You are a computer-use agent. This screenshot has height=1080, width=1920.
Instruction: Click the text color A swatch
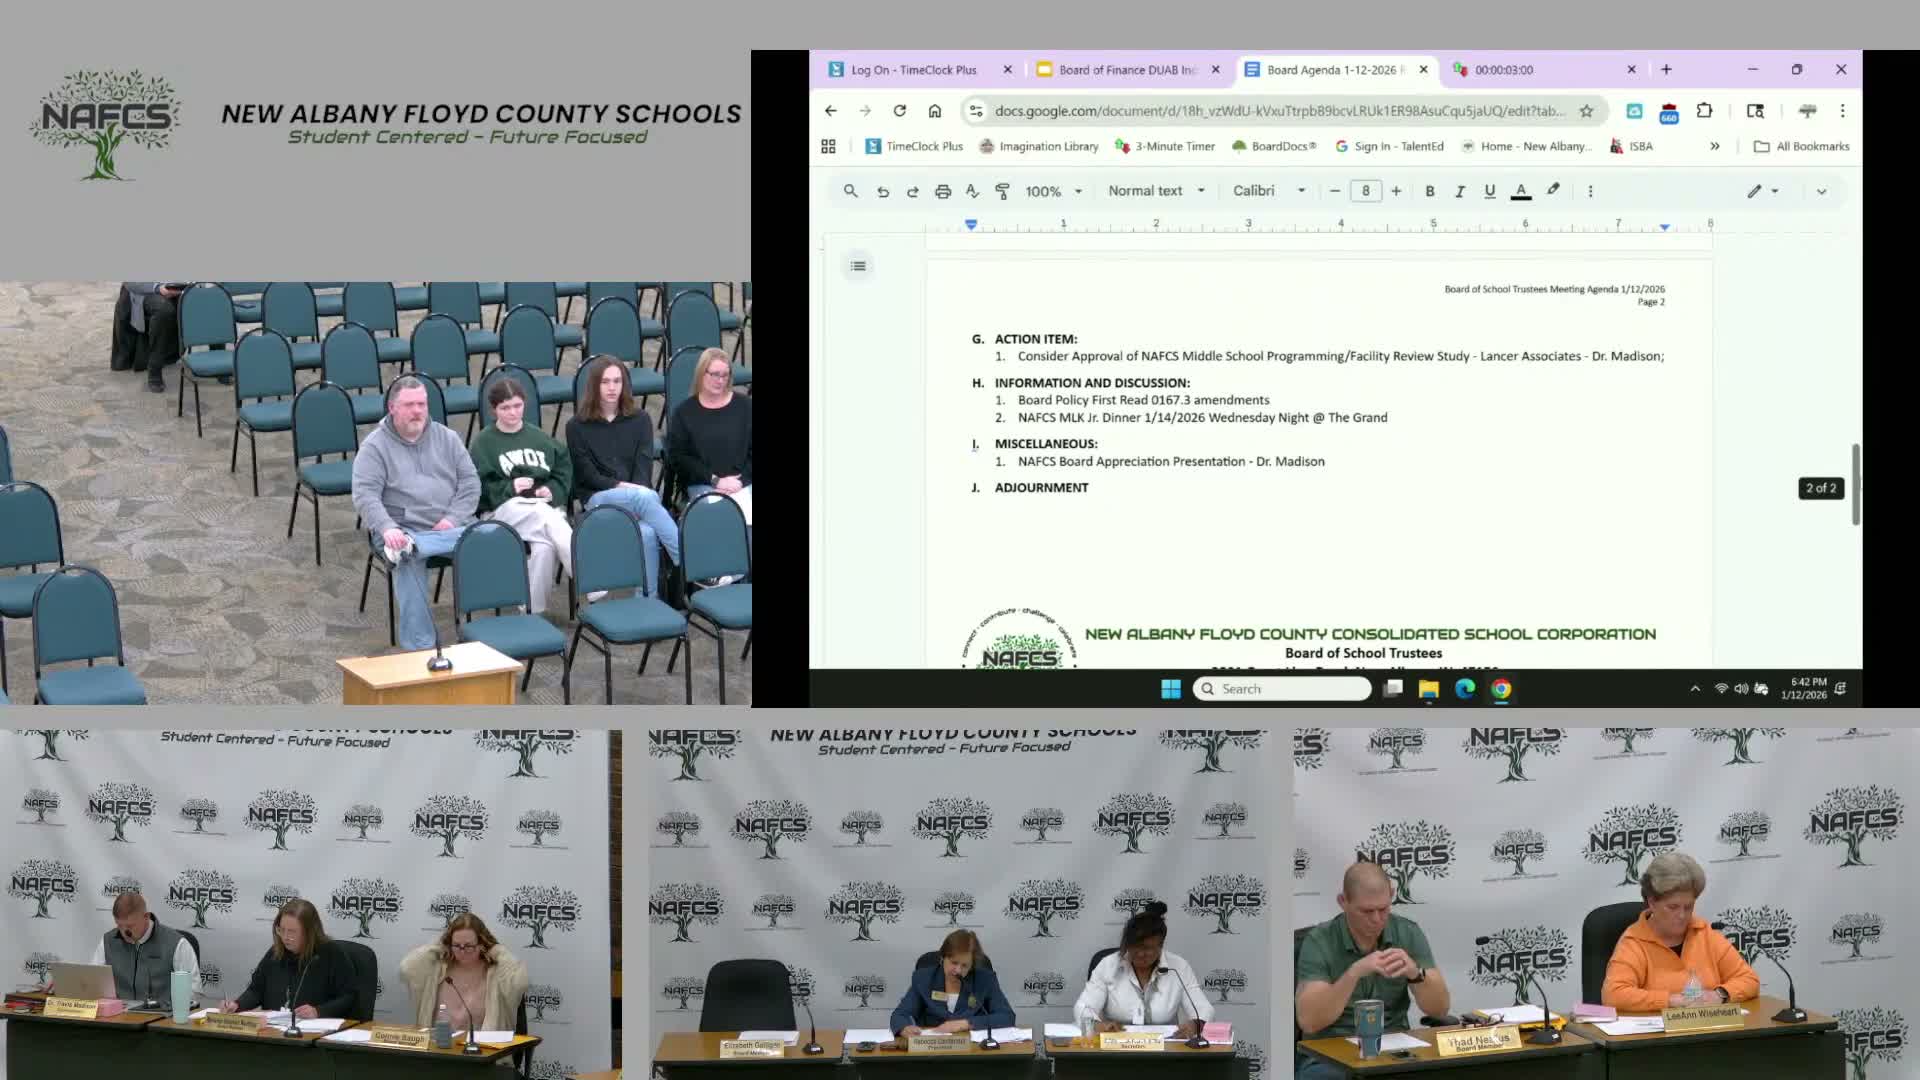click(x=1521, y=191)
